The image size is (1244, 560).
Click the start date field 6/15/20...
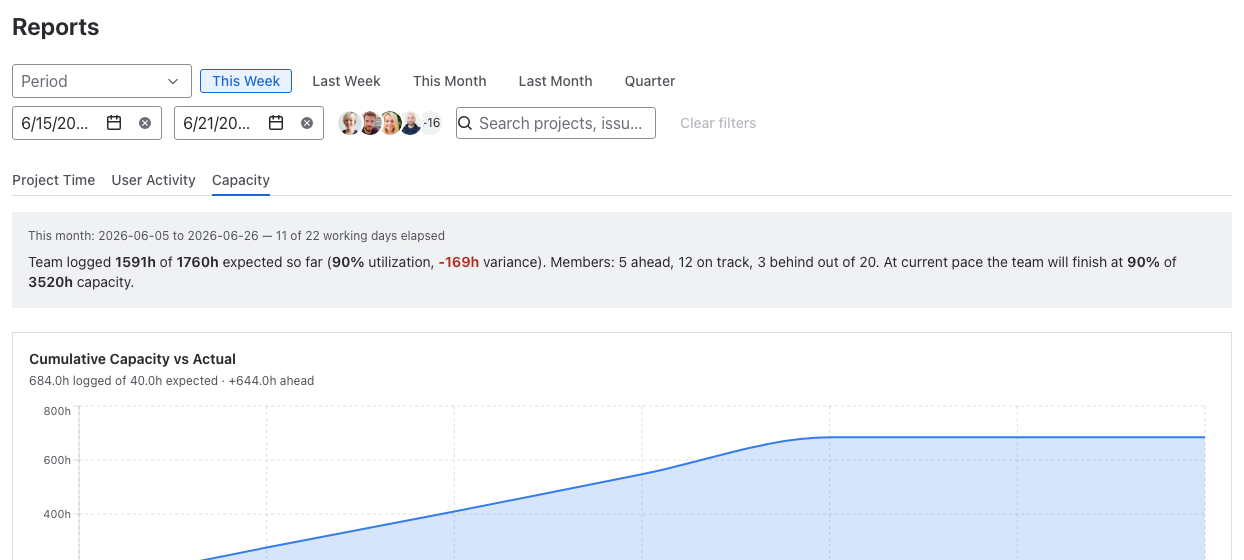[87, 123]
